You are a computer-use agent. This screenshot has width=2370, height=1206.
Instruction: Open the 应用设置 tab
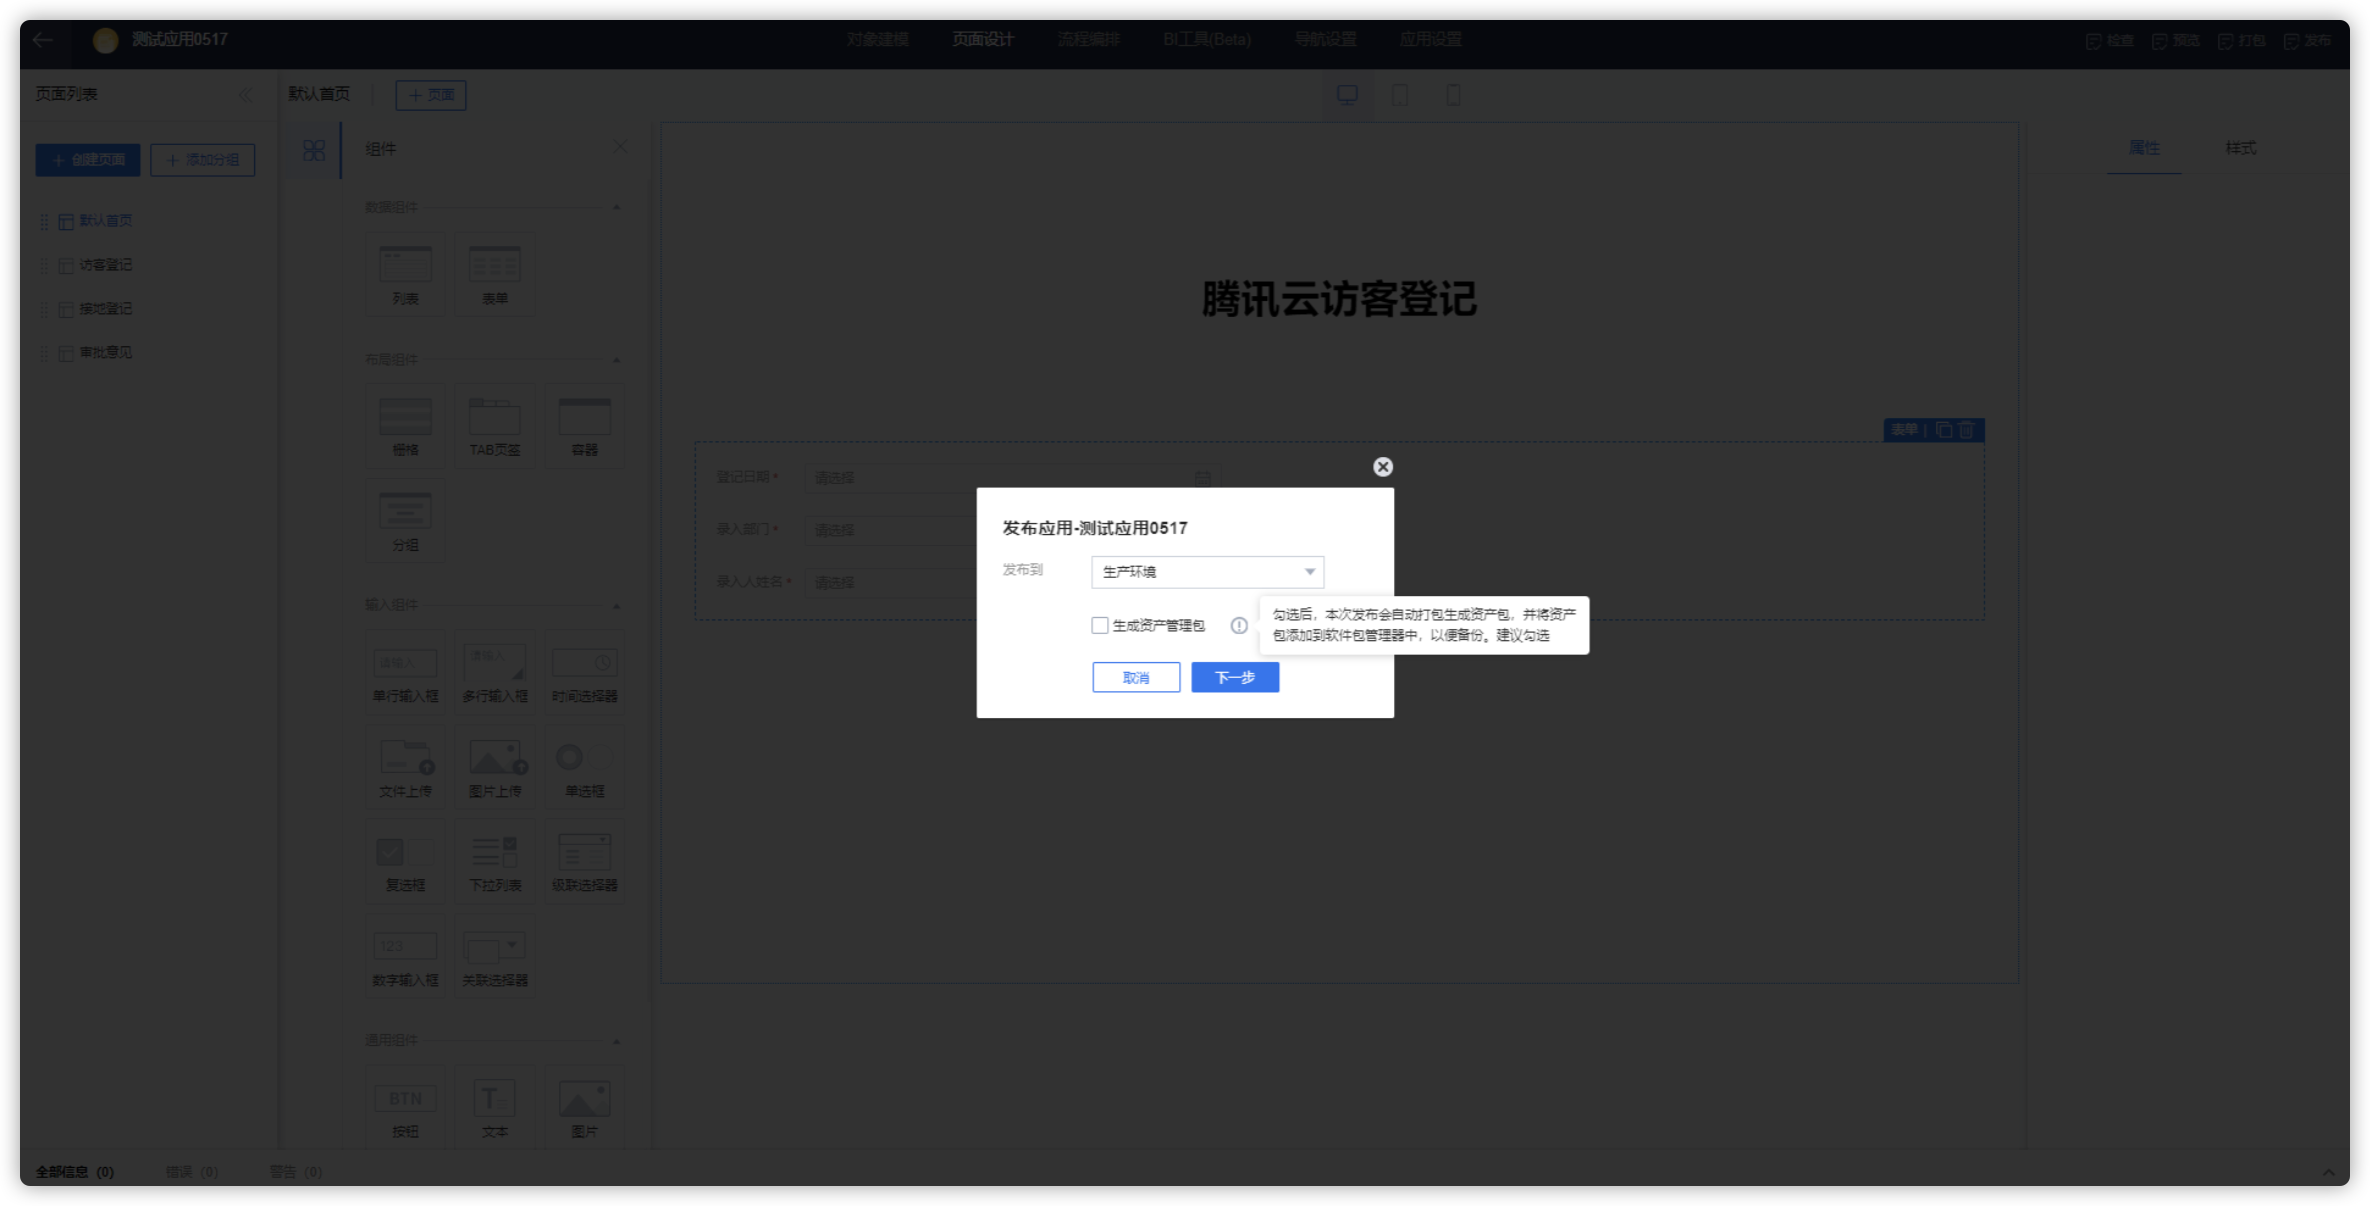pos(1431,39)
